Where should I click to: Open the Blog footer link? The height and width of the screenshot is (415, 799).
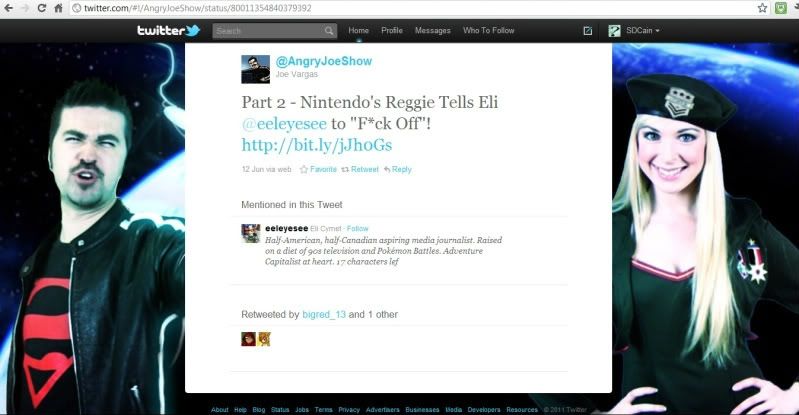[x=259, y=409]
